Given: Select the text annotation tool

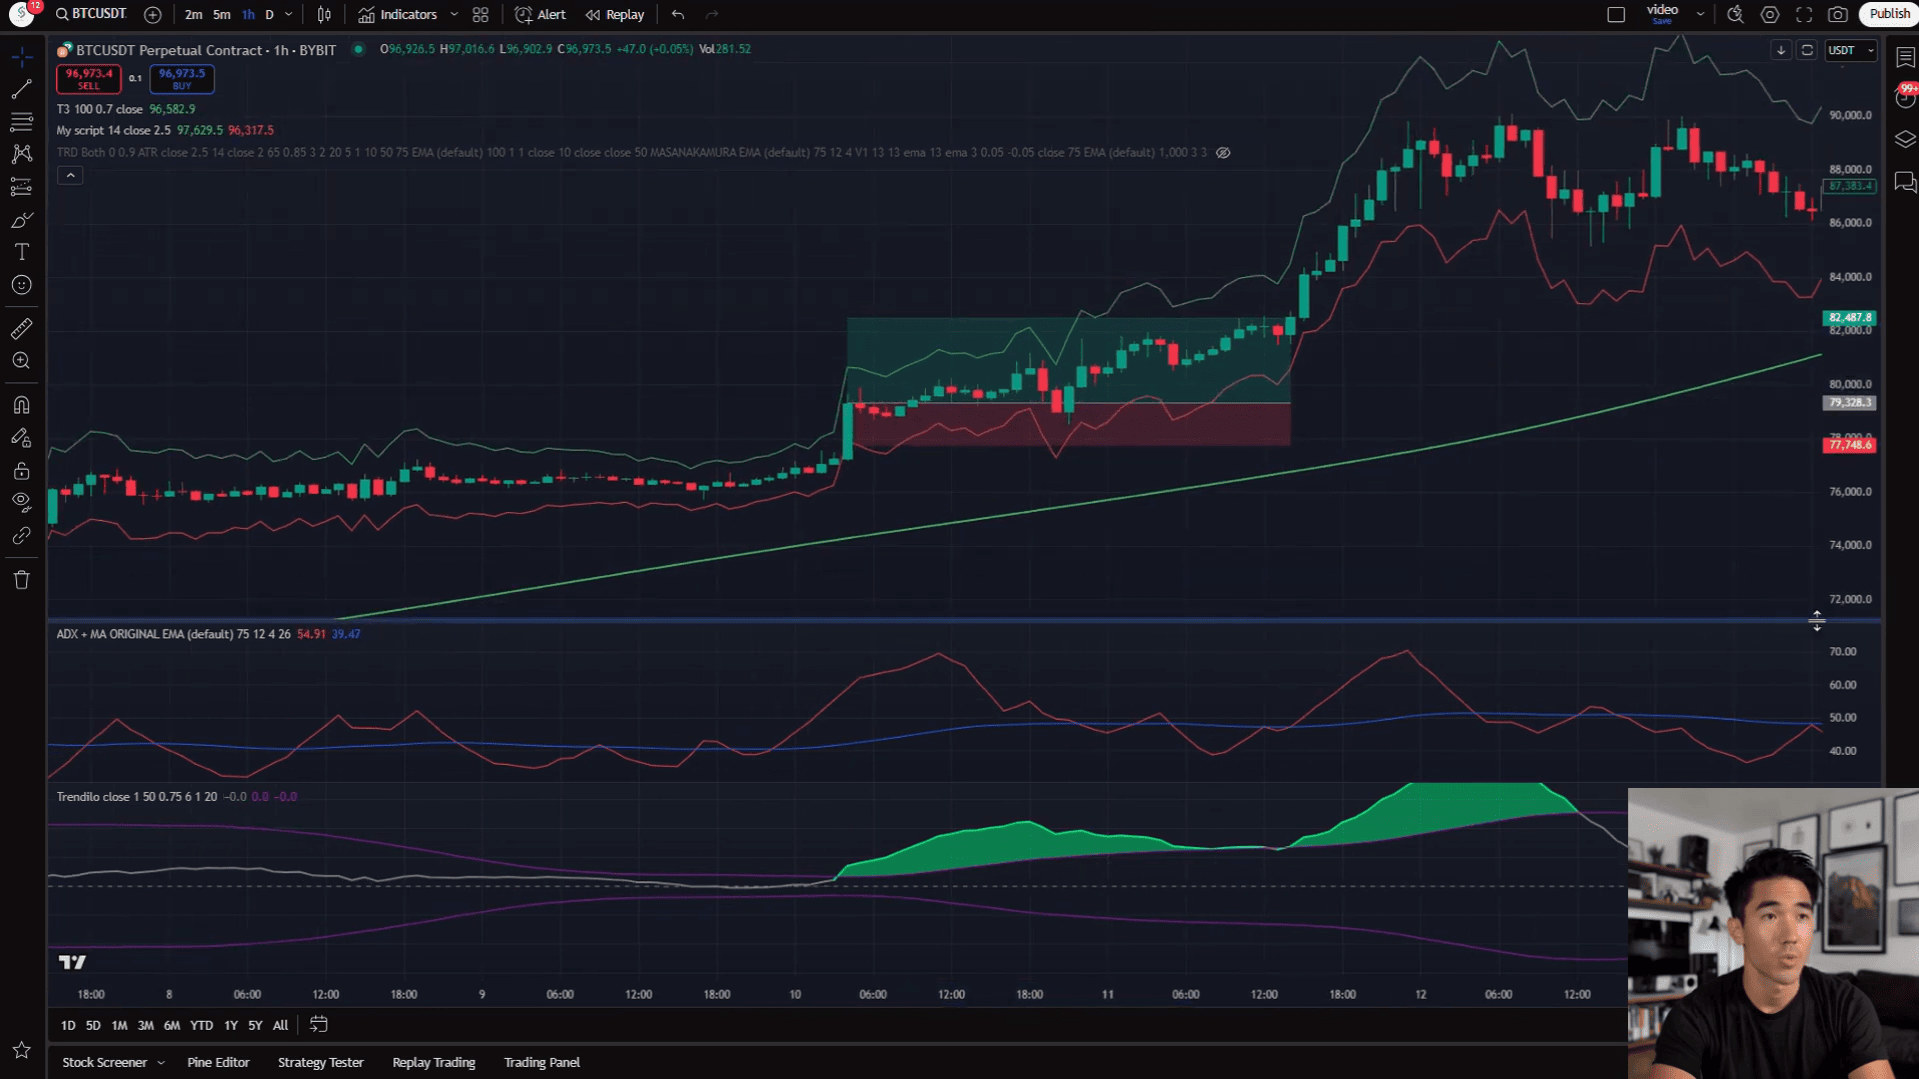Looking at the screenshot, I should point(21,252).
